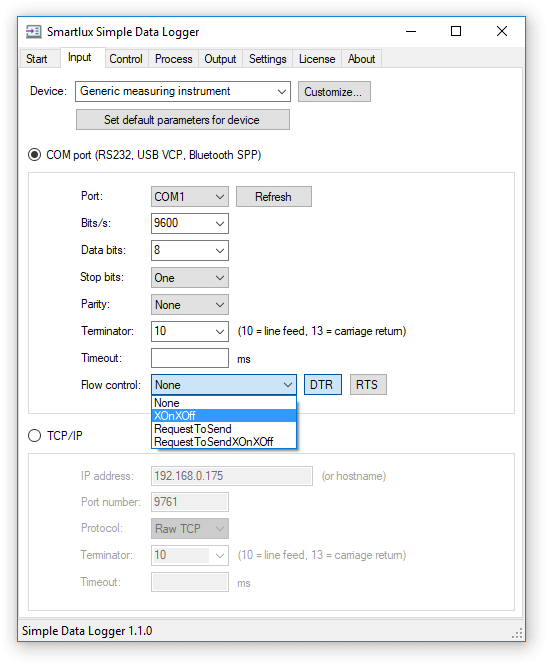Click the Smartlux app icon in title bar
This screenshot has width=547, height=664.
(33, 32)
